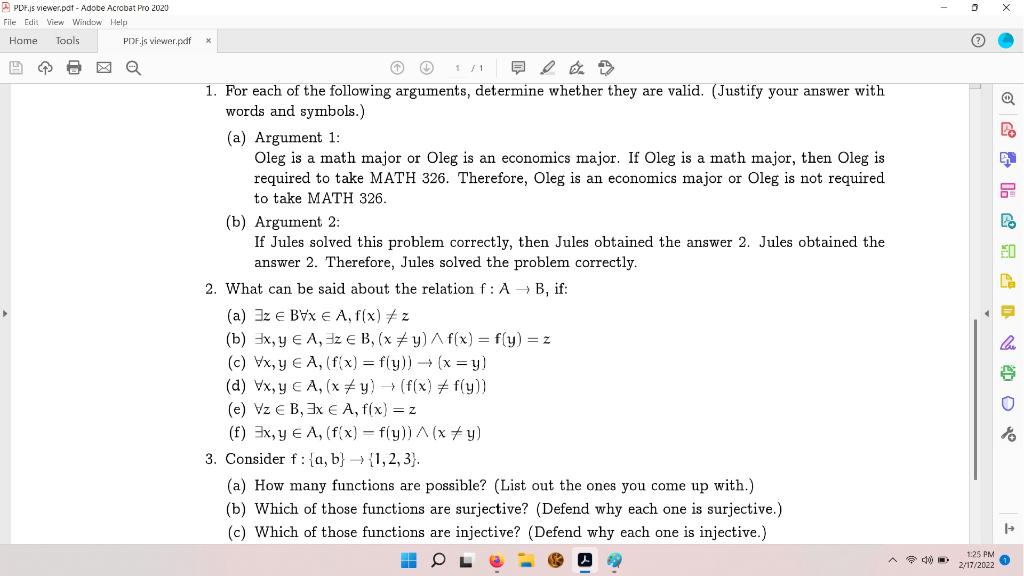Viewport: 1024px width, 576px height.
Task: Open the Export PDF tool
Action: (x=1008, y=160)
